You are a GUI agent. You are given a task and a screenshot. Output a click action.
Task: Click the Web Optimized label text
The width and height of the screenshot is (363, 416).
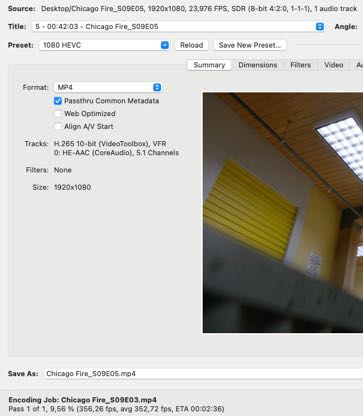tap(90, 114)
